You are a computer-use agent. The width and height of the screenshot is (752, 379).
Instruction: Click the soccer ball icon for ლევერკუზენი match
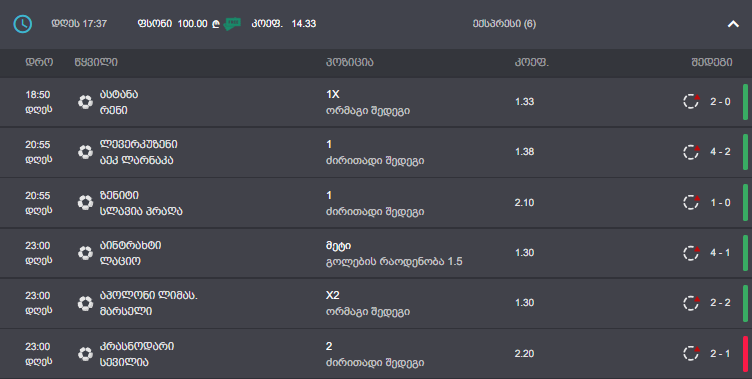click(85, 152)
